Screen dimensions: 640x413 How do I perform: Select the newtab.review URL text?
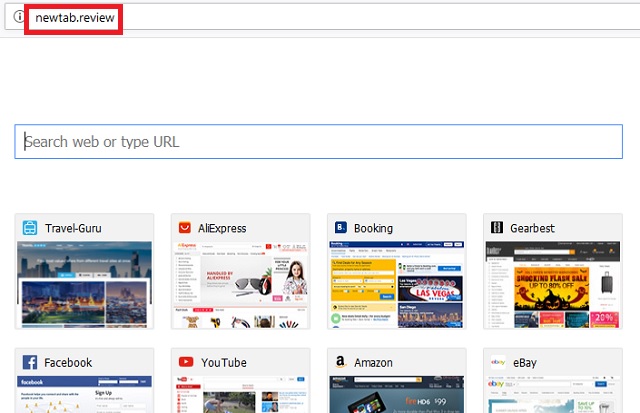75,18
